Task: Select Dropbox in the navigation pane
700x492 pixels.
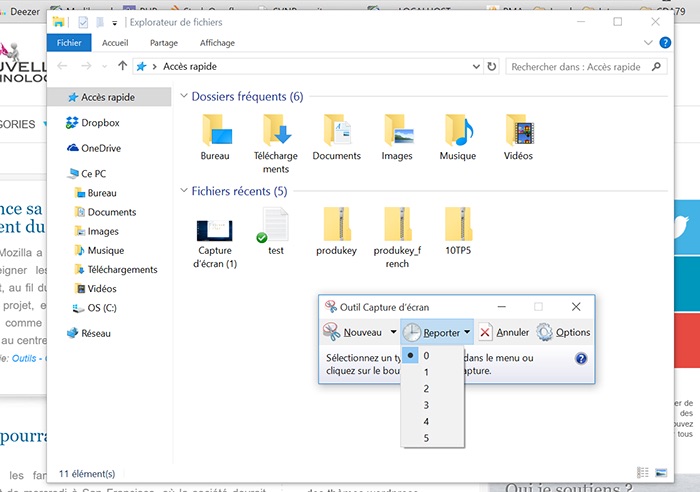Action: coord(100,123)
